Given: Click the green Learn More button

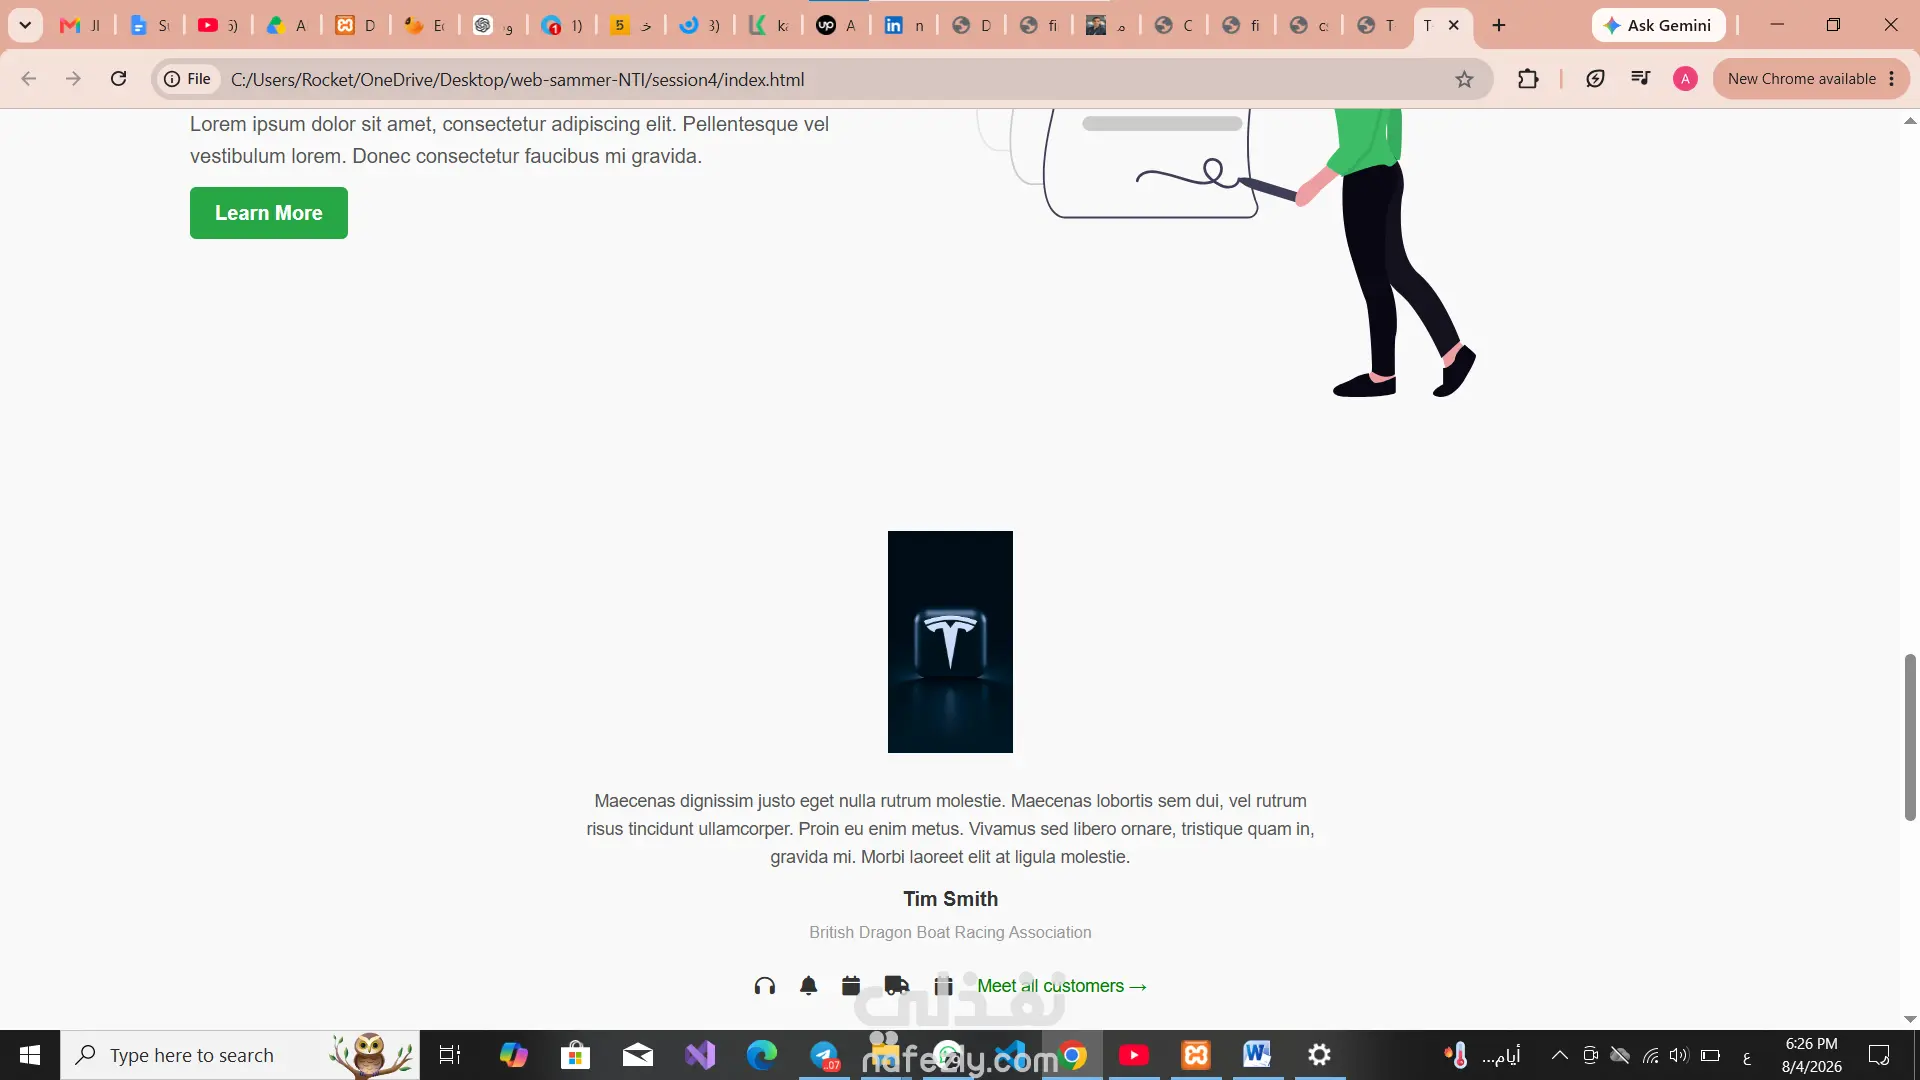Looking at the screenshot, I should [x=269, y=213].
